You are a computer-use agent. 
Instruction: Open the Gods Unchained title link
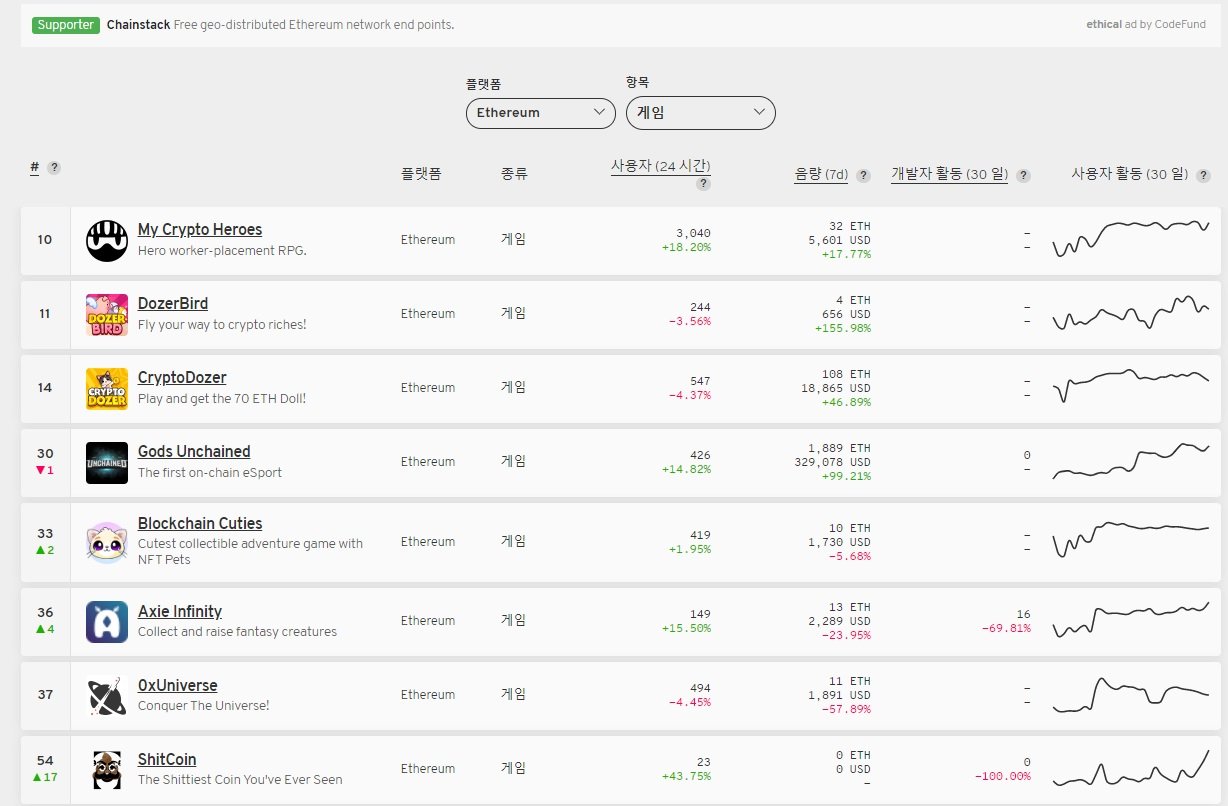point(194,452)
